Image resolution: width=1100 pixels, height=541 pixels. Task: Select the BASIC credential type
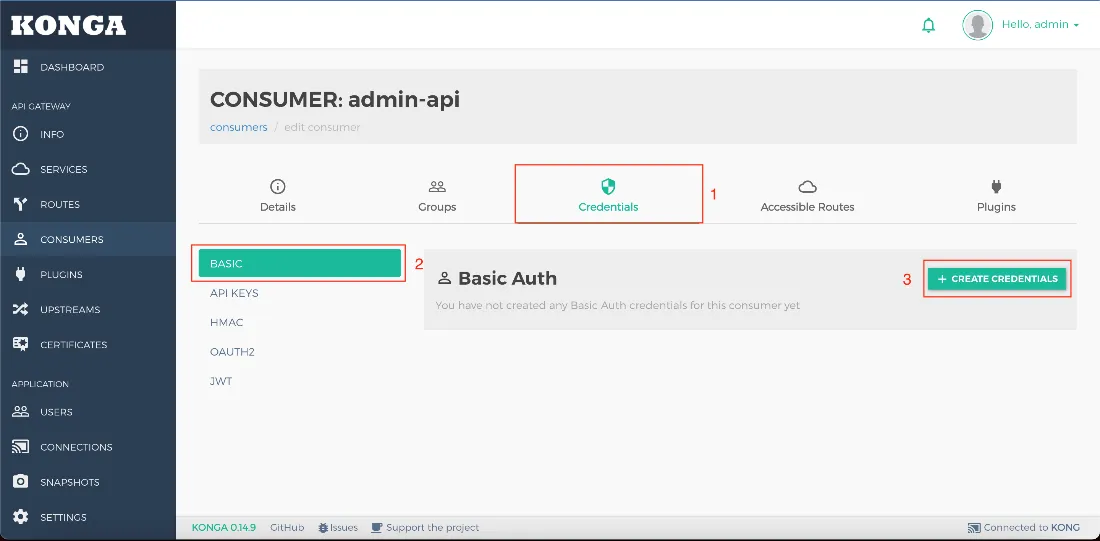[x=300, y=264]
